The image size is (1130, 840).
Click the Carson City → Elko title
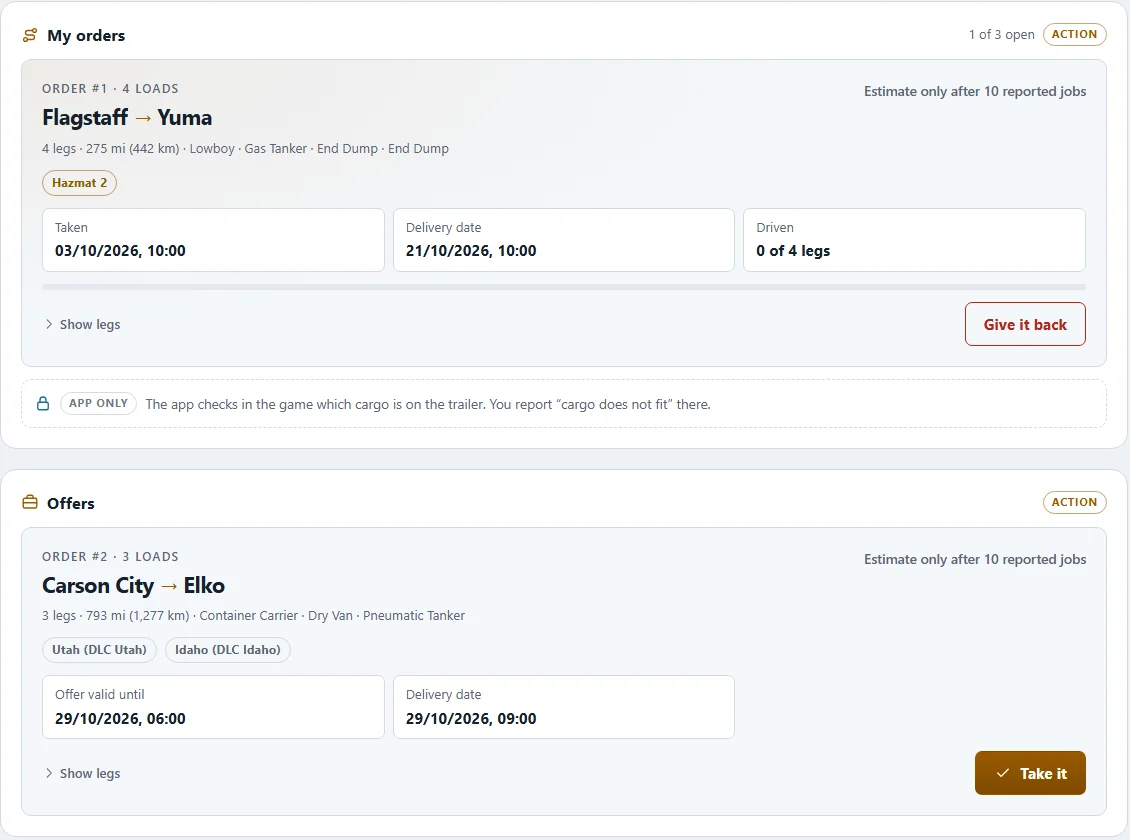[x=133, y=586]
